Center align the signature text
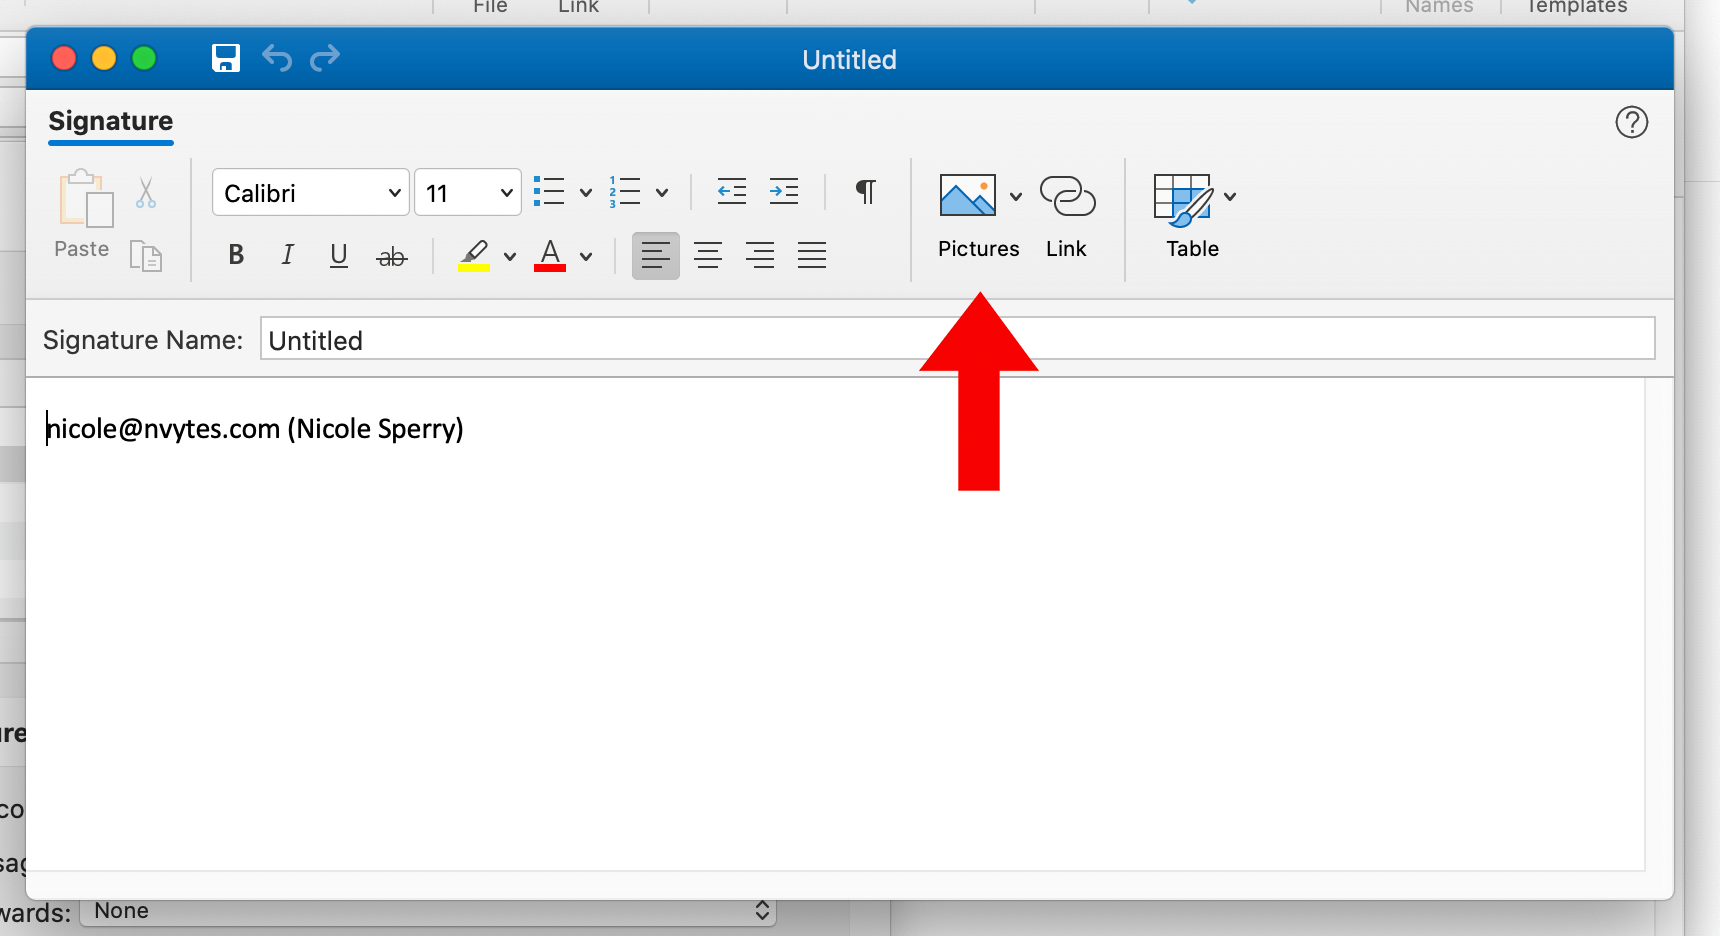Viewport: 1720px width, 936px height. (708, 256)
